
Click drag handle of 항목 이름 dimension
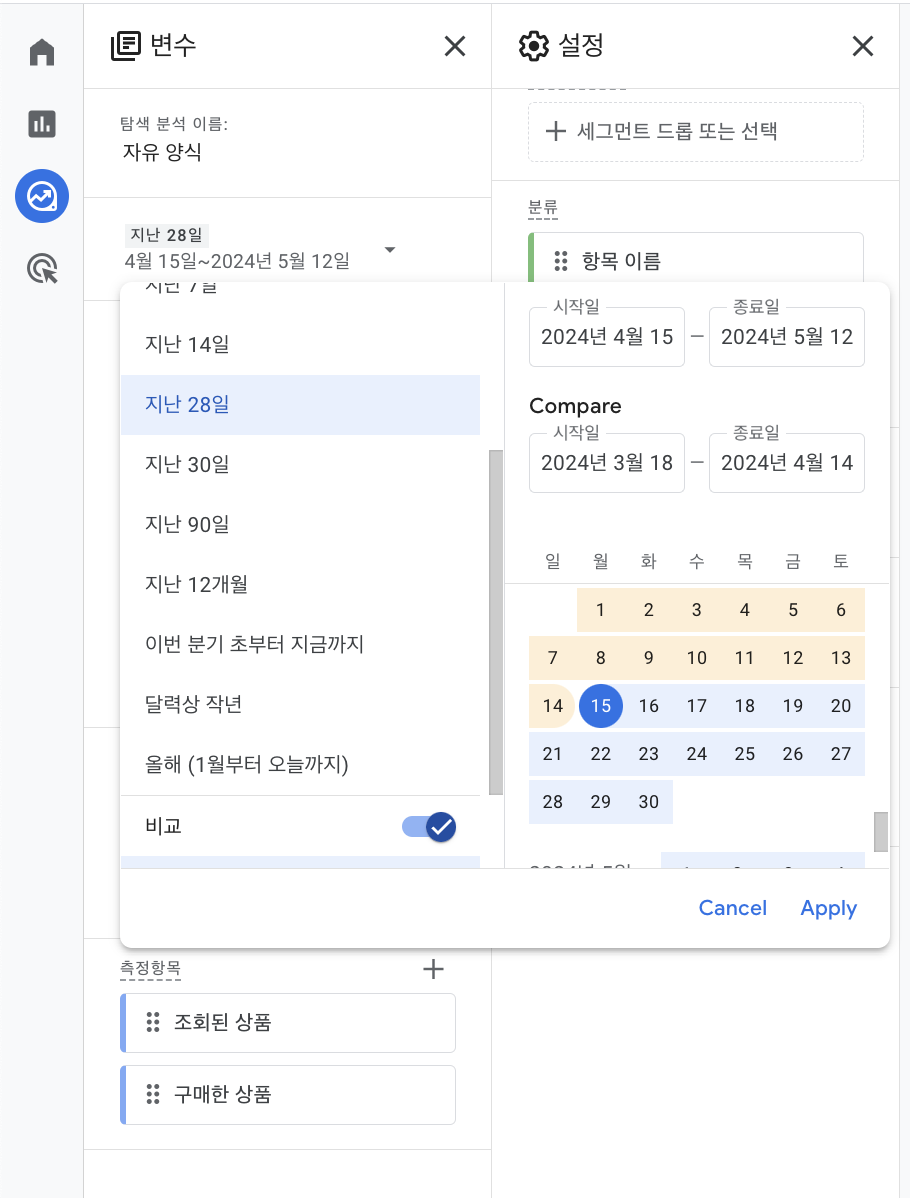(x=561, y=261)
